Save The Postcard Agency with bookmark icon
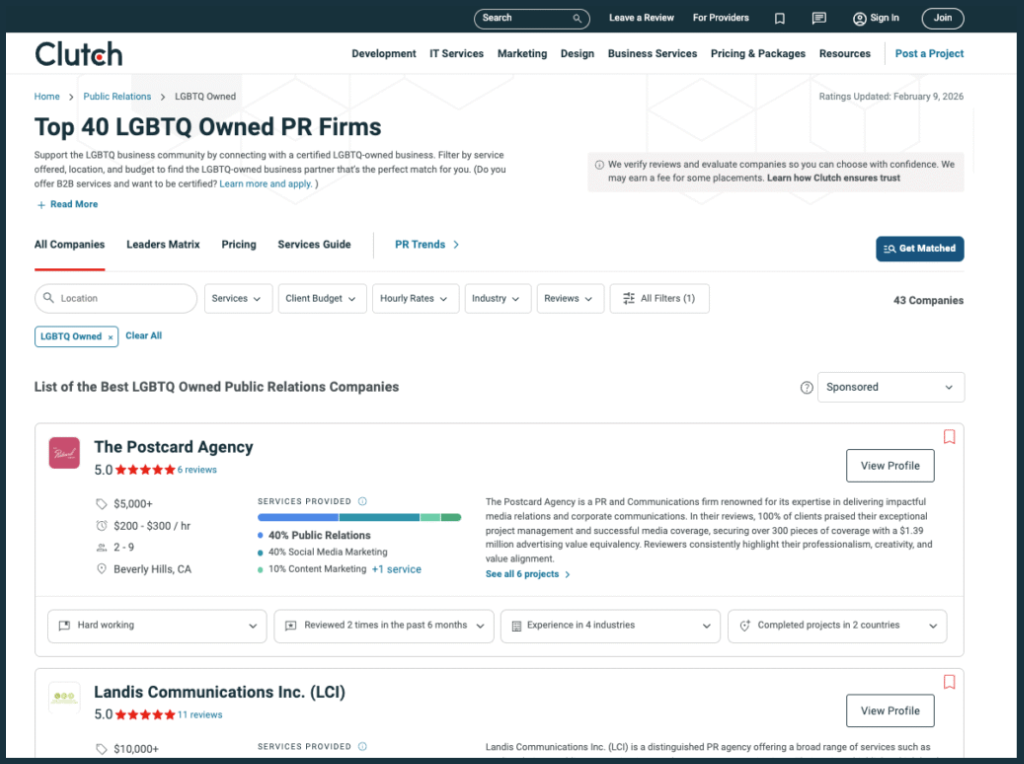Viewport: 1024px width, 764px height. 949,437
